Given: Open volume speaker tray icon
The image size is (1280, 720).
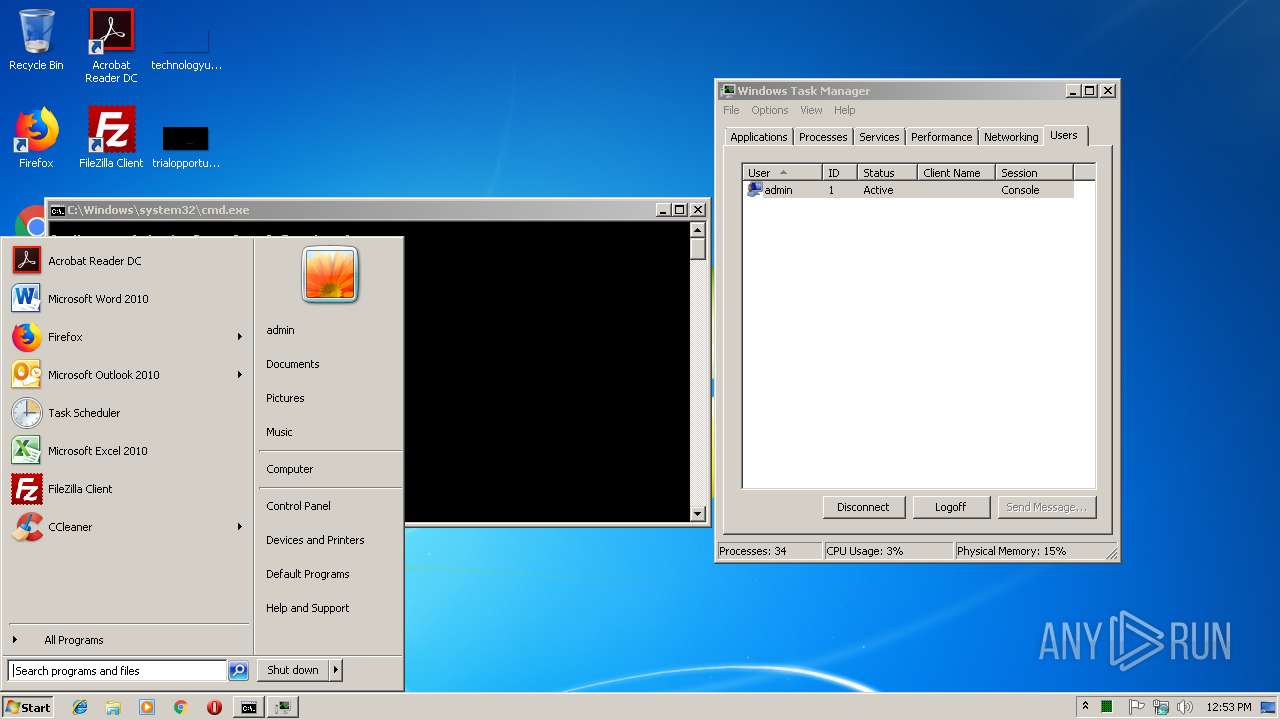Looking at the screenshot, I should (1185, 707).
